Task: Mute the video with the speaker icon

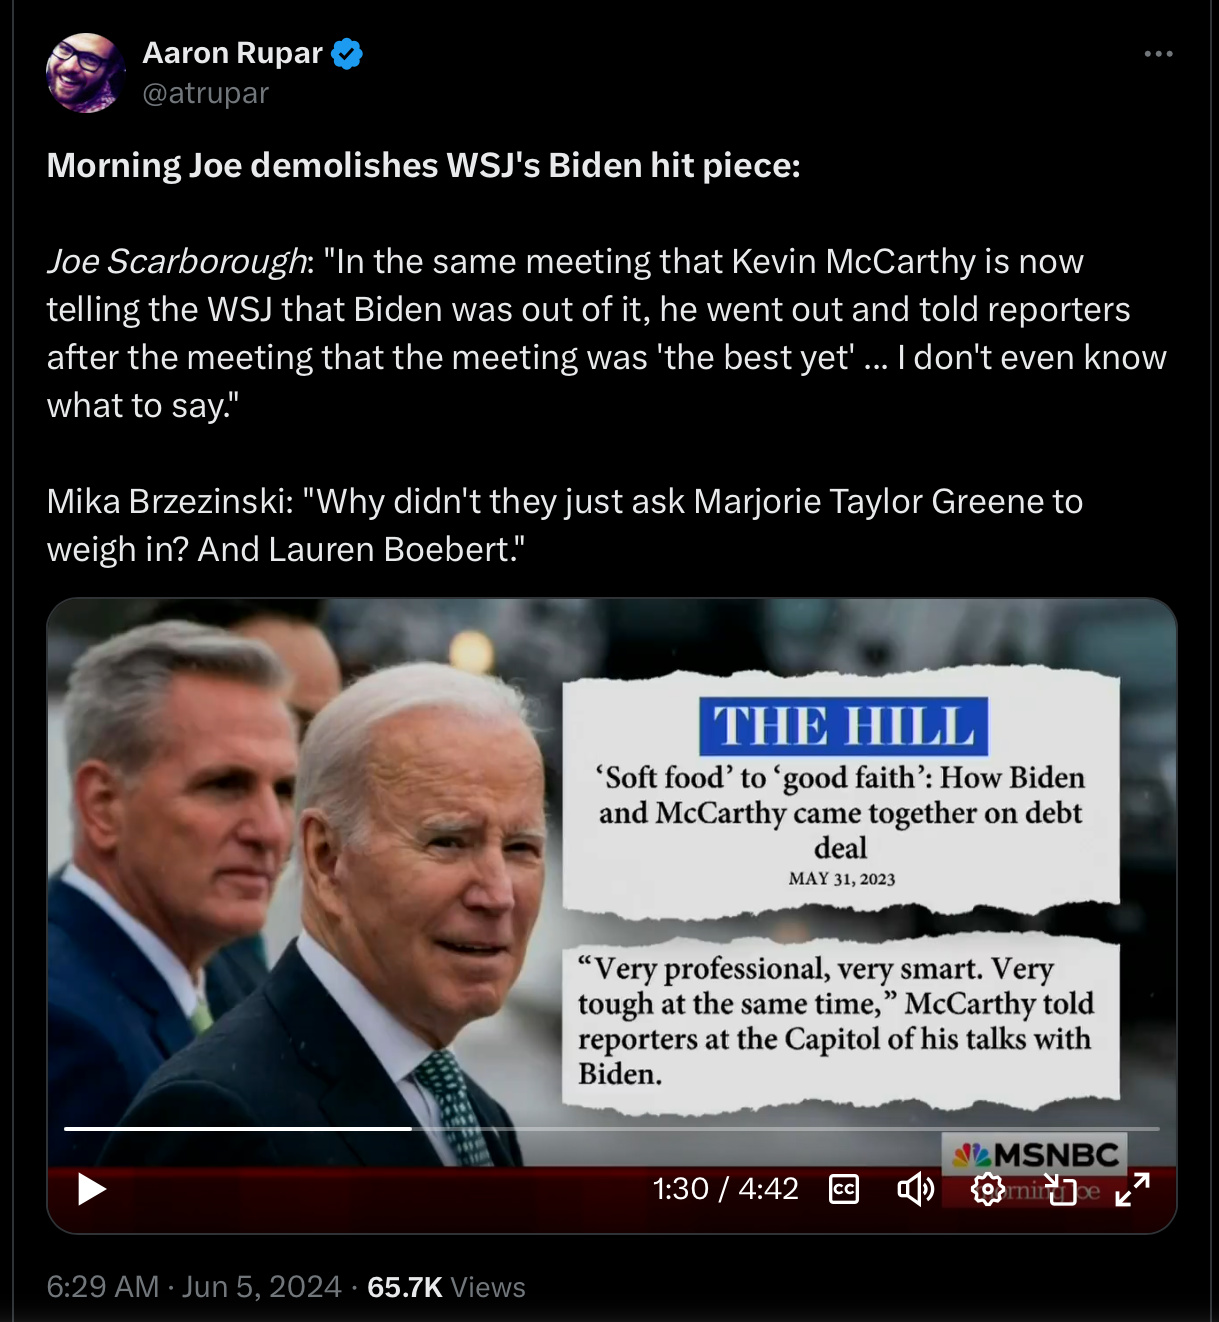Action: click(915, 1189)
